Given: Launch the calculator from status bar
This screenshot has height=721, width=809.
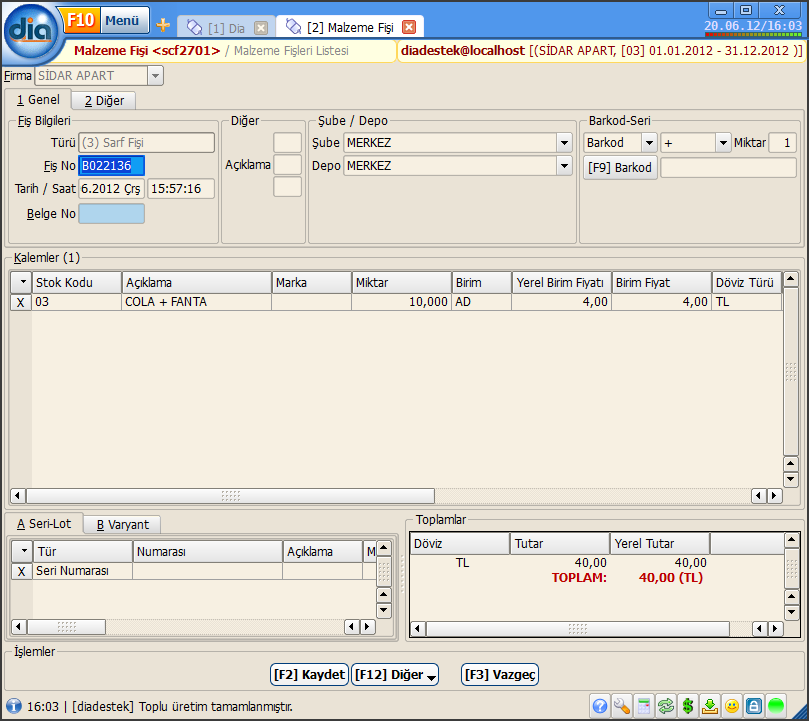Looking at the screenshot, I should [x=644, y=706].
